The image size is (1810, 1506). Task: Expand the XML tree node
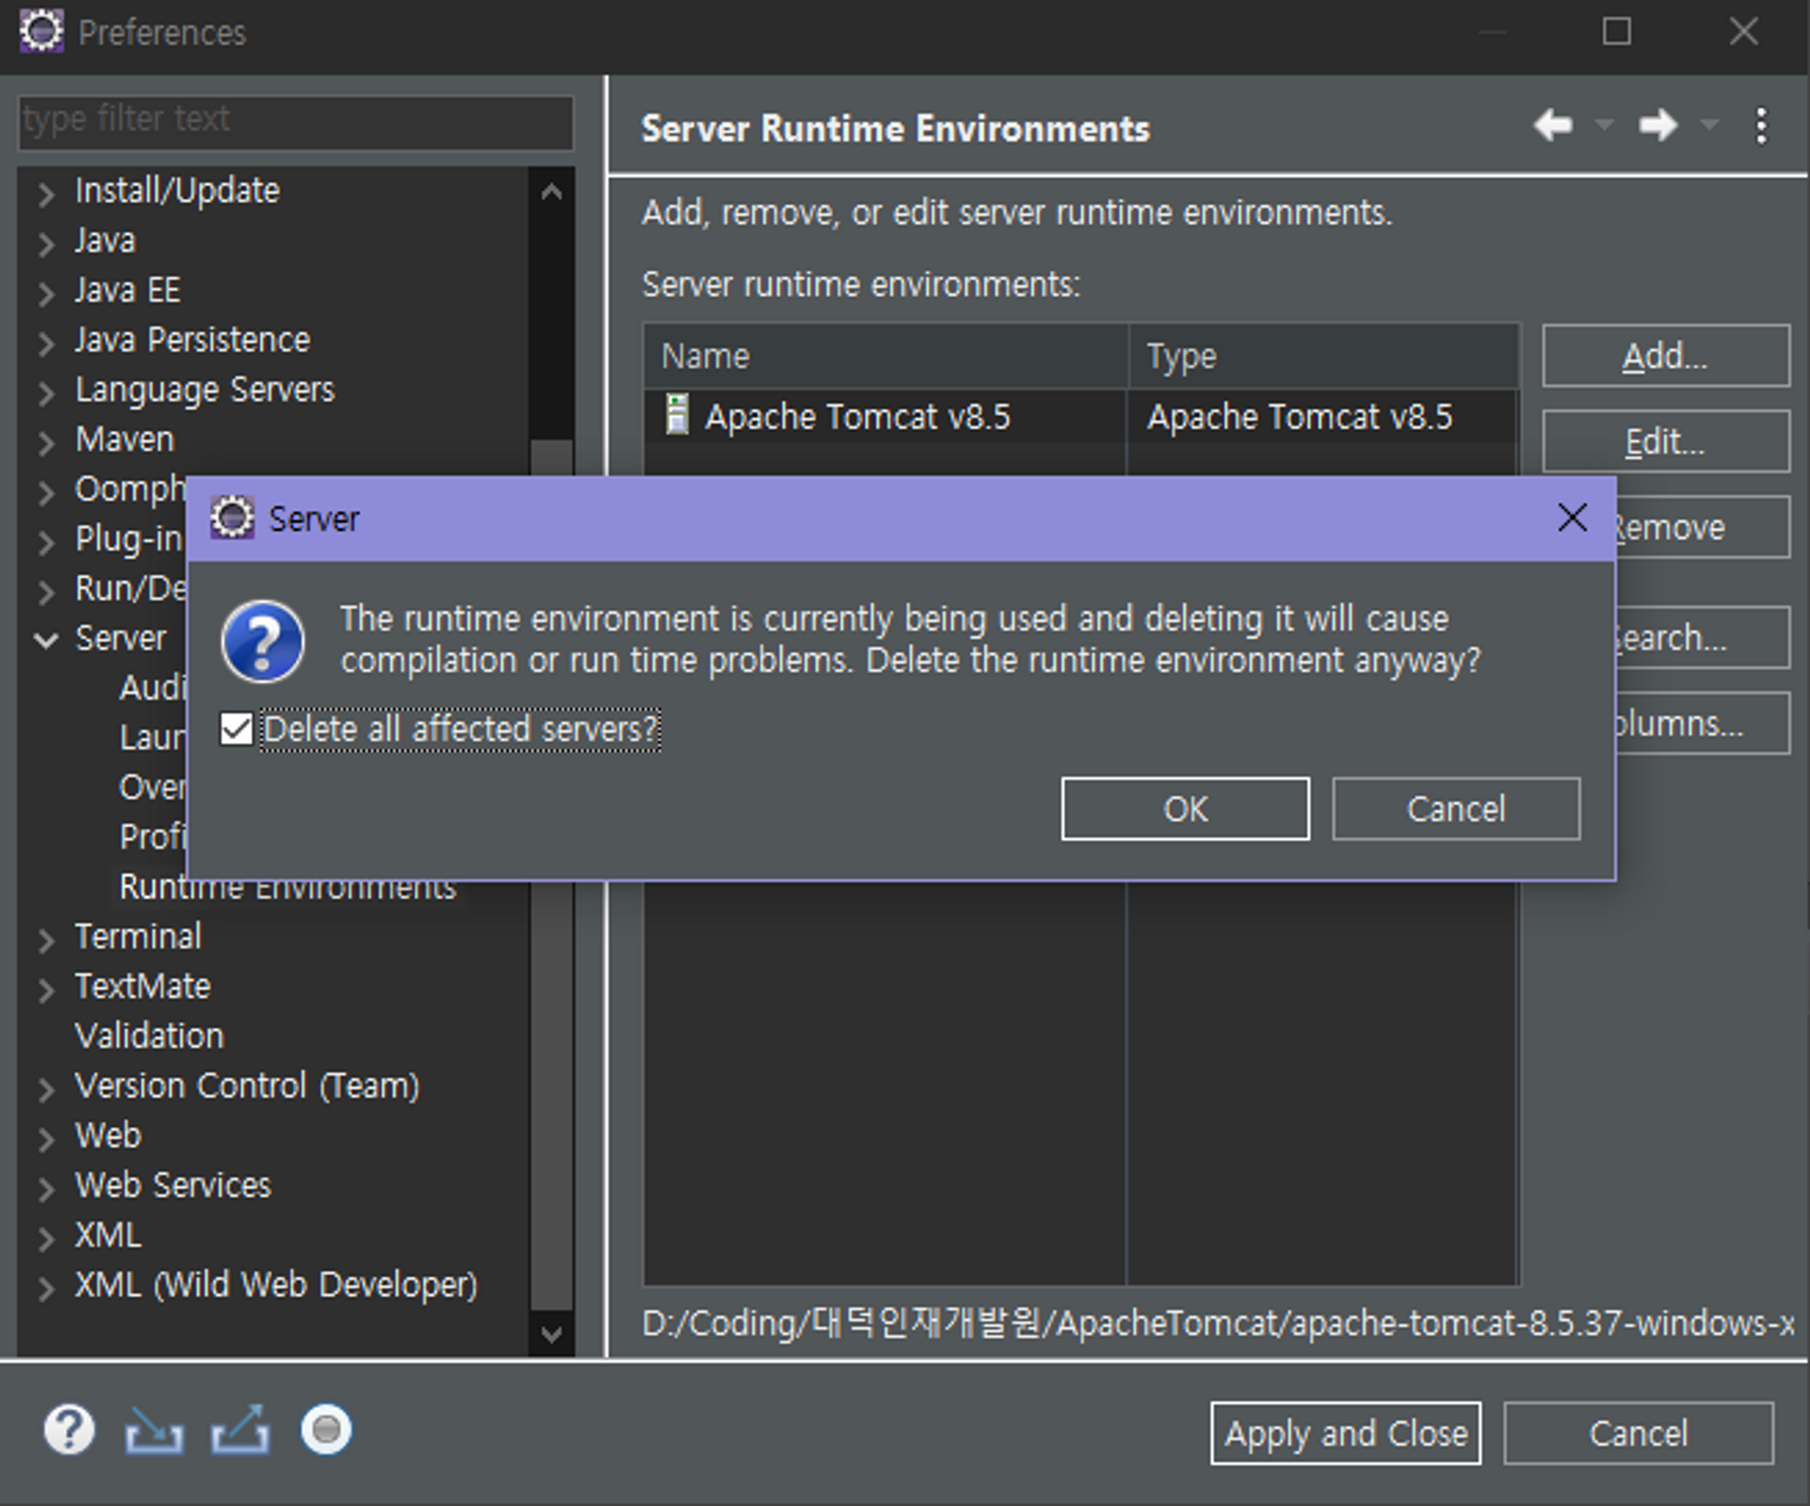tap(46, 1238)
